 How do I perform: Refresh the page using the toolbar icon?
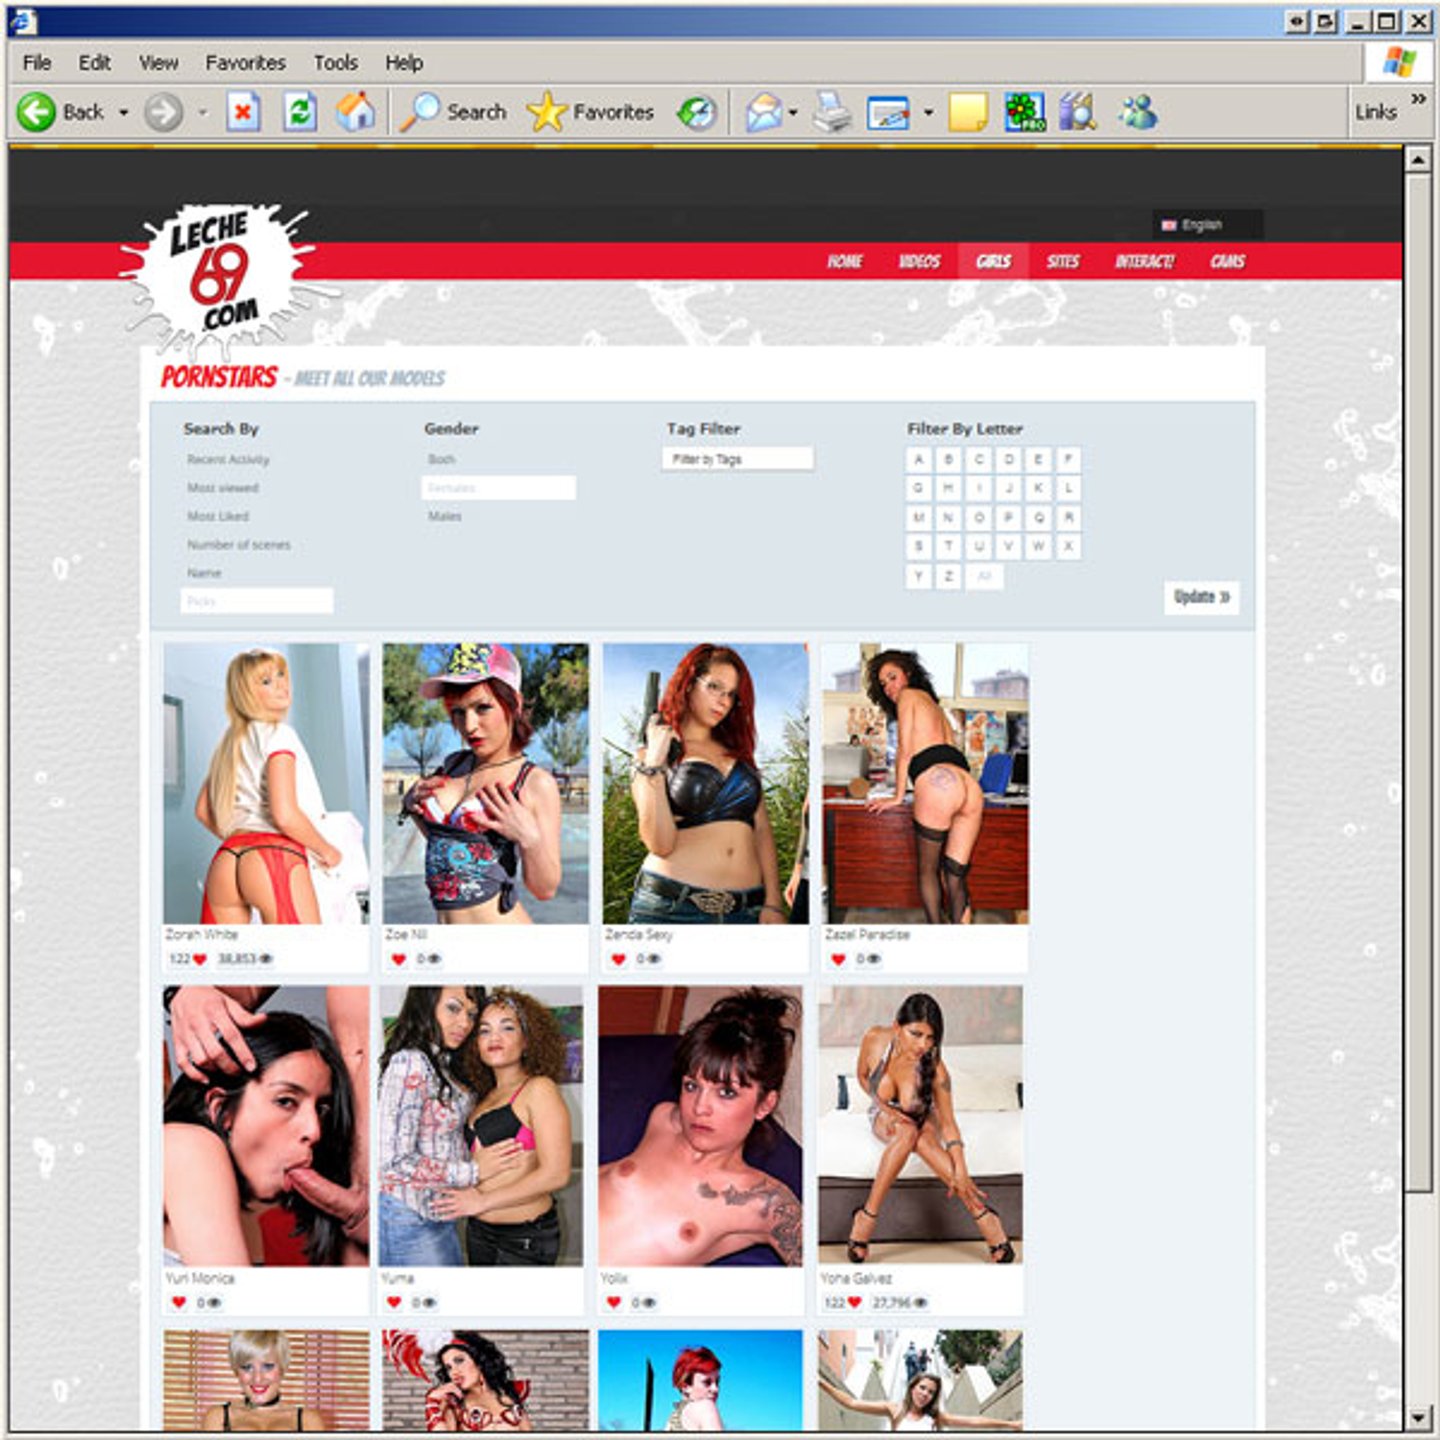click(x=299, y=112)
